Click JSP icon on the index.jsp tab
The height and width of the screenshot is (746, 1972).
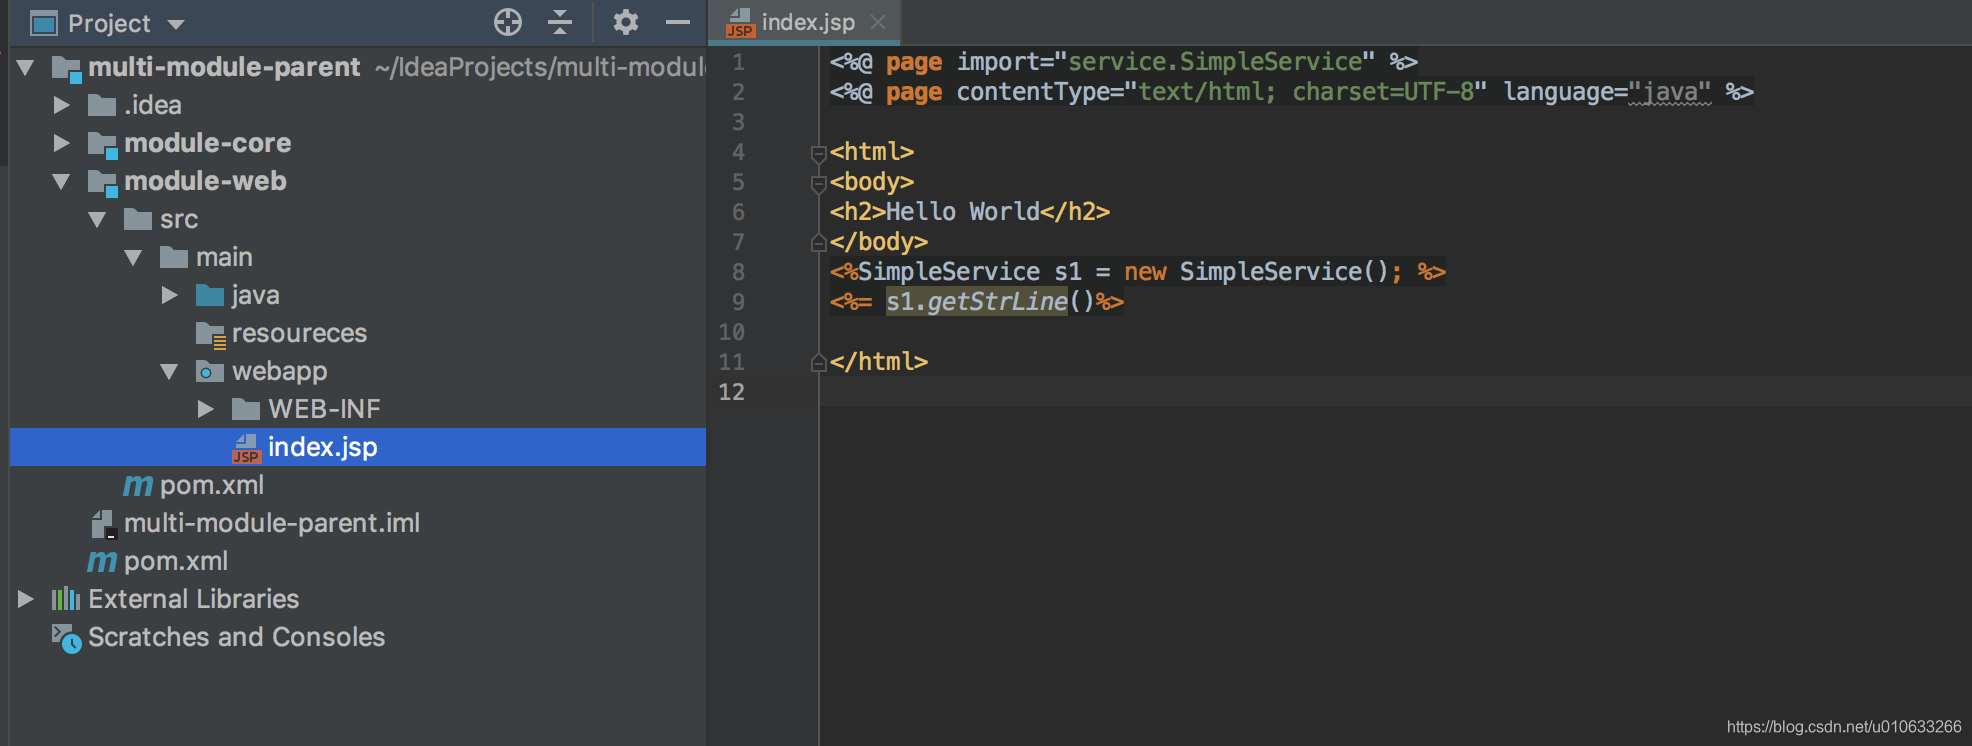pyautogui.click(x=740, y=23)
